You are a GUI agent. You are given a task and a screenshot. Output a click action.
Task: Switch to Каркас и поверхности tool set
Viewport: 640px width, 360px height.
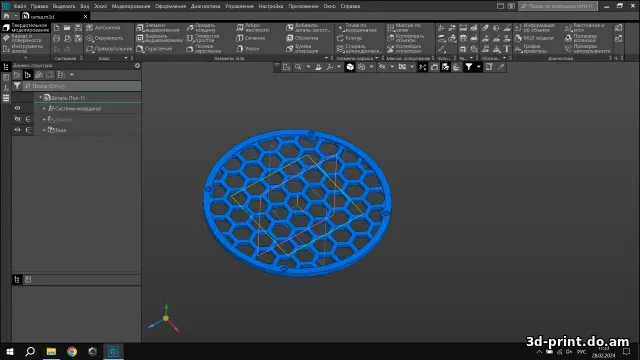point(26,38)
